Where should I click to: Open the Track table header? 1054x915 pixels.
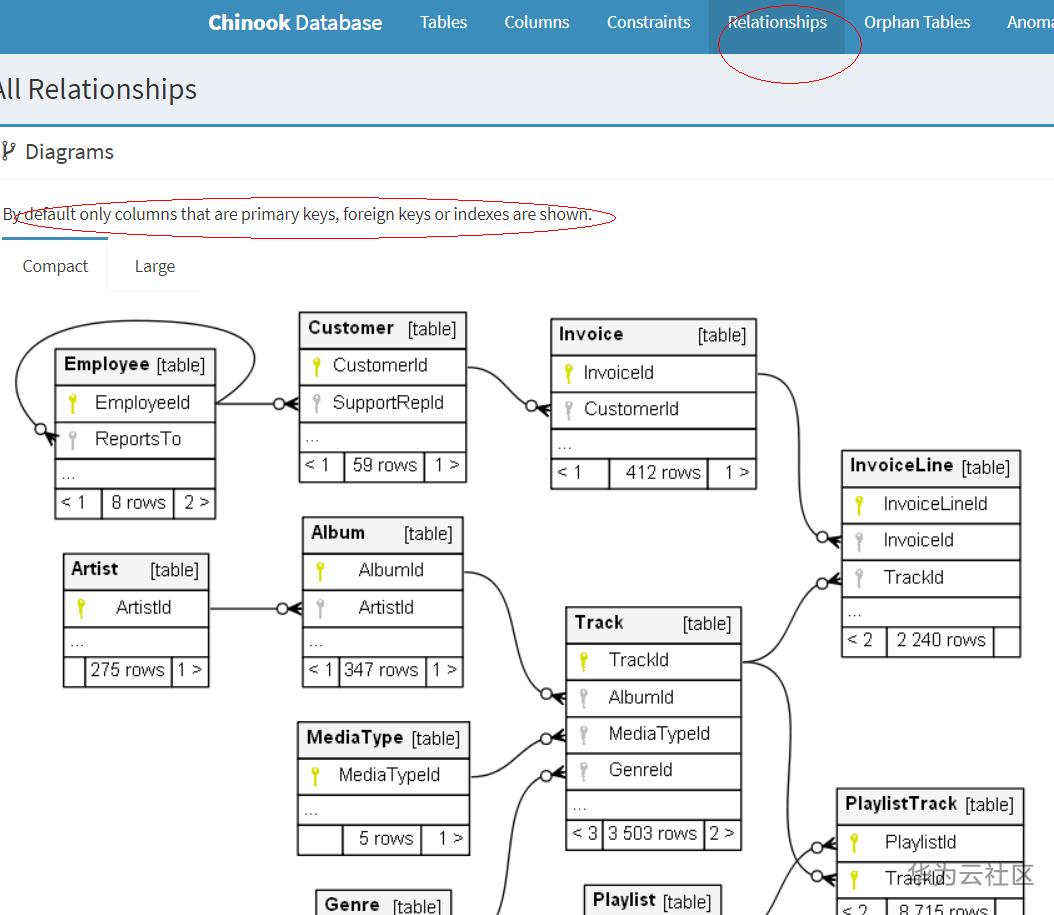653,624
